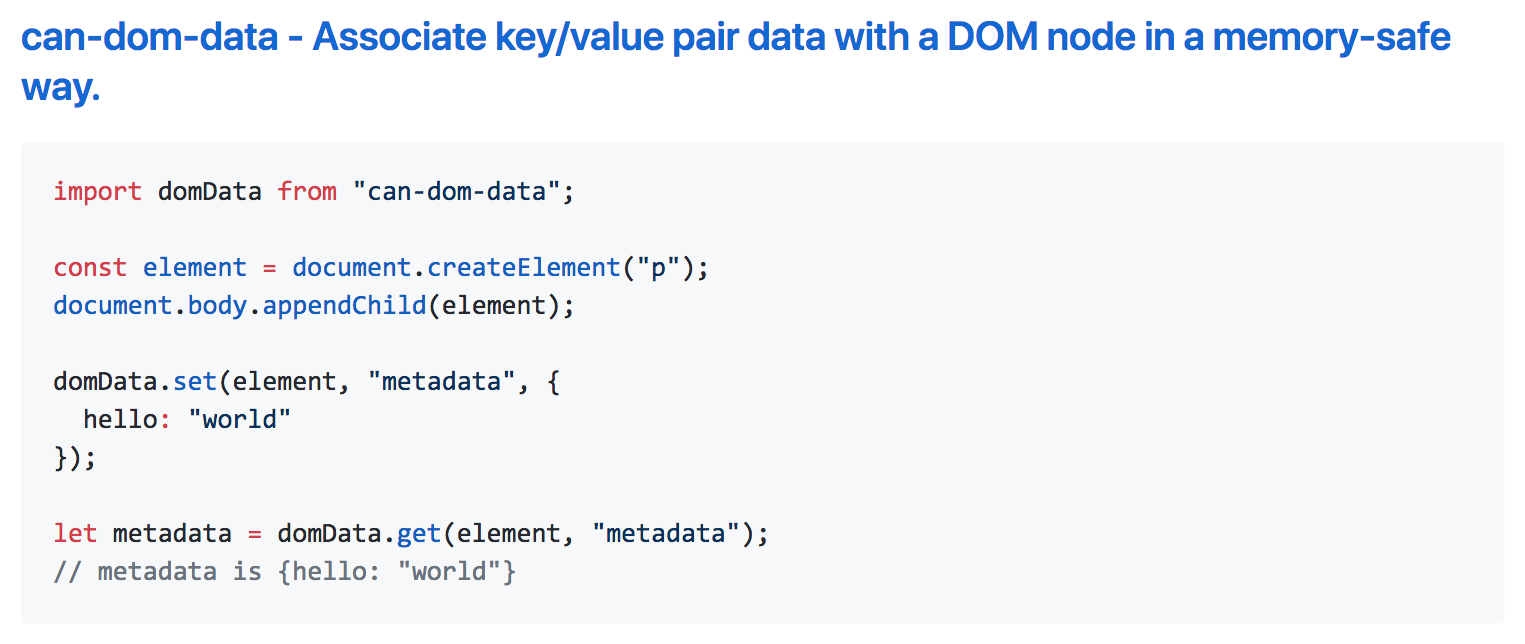Click the blue "element" variable after const

point(195,267)
